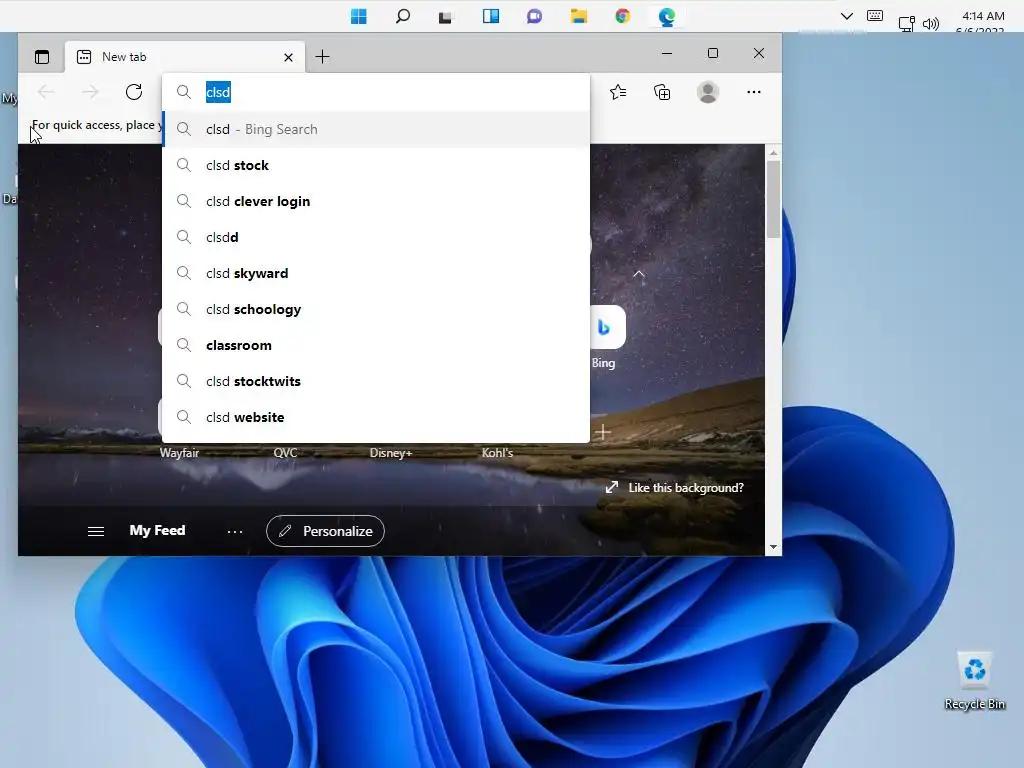
Task: Close the New tab tab
Action: point(288,57)
